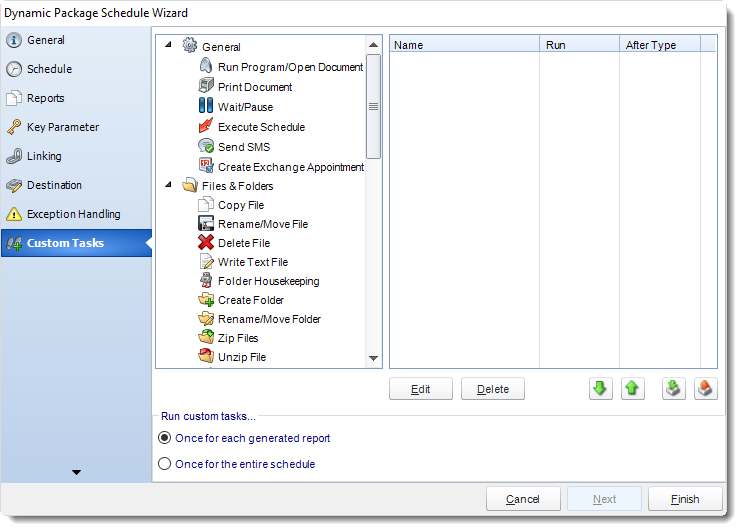The image size is (742, 531).
Task: Select the Rename/Move Folder task label
Action: [269, 319]
